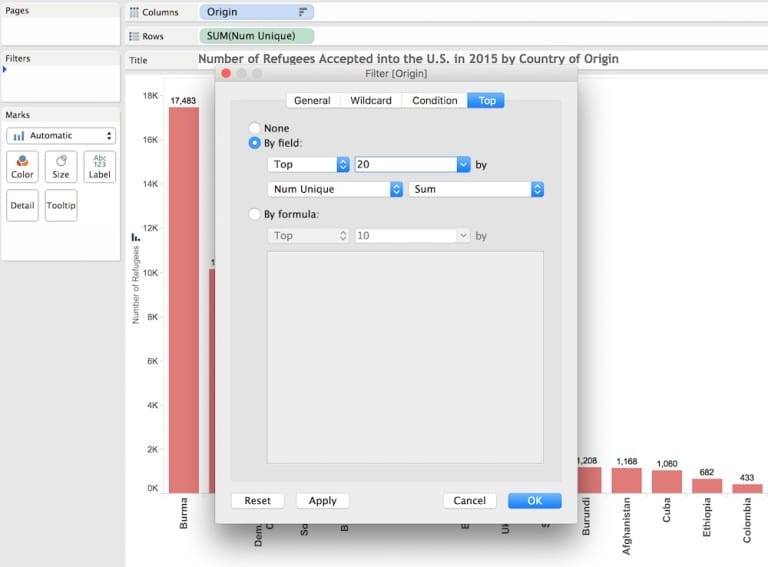The height and width of the screenshot is (567, 768).
Task: Select the Top tab
Action: (486, 100)
